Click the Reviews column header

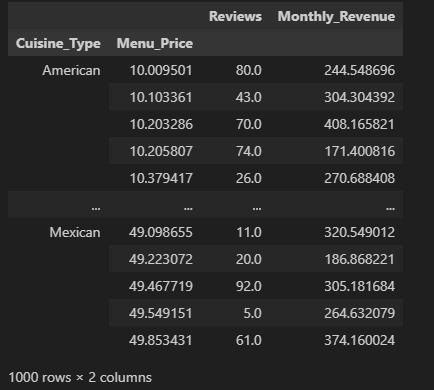(x=235, y=16)
